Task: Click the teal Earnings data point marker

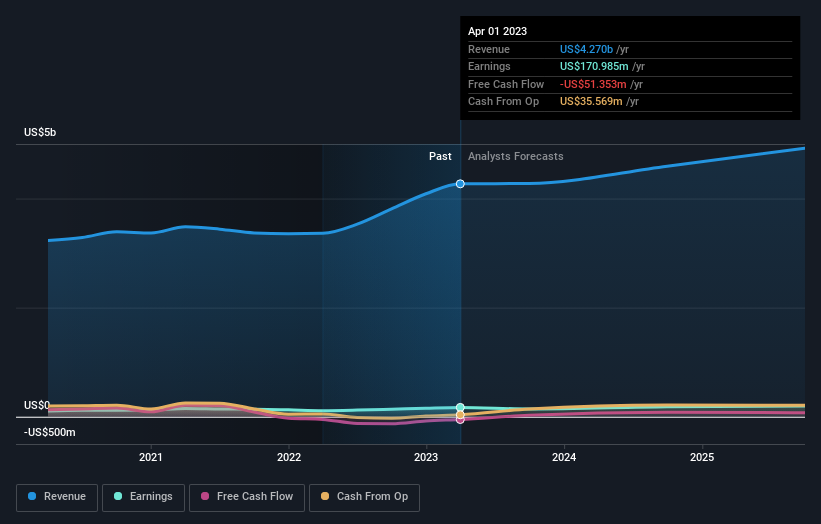Action: click(460, 407)
